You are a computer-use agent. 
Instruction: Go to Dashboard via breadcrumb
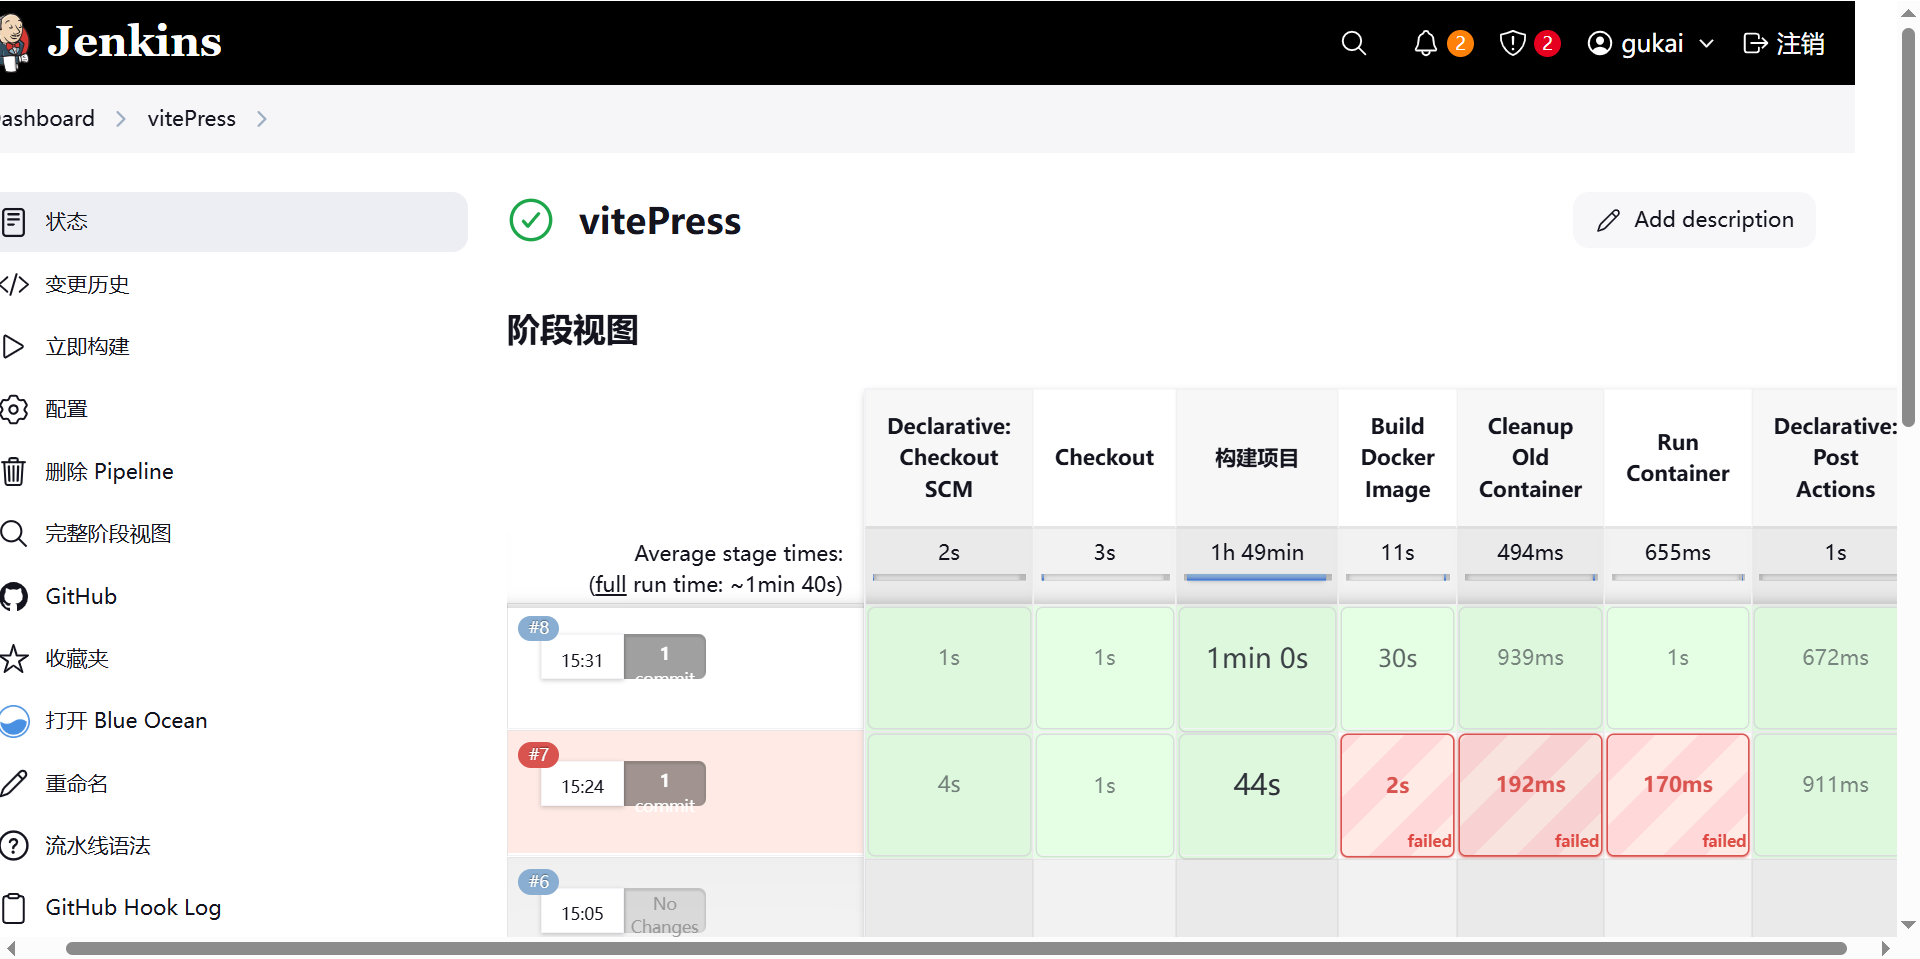point(46,118)
